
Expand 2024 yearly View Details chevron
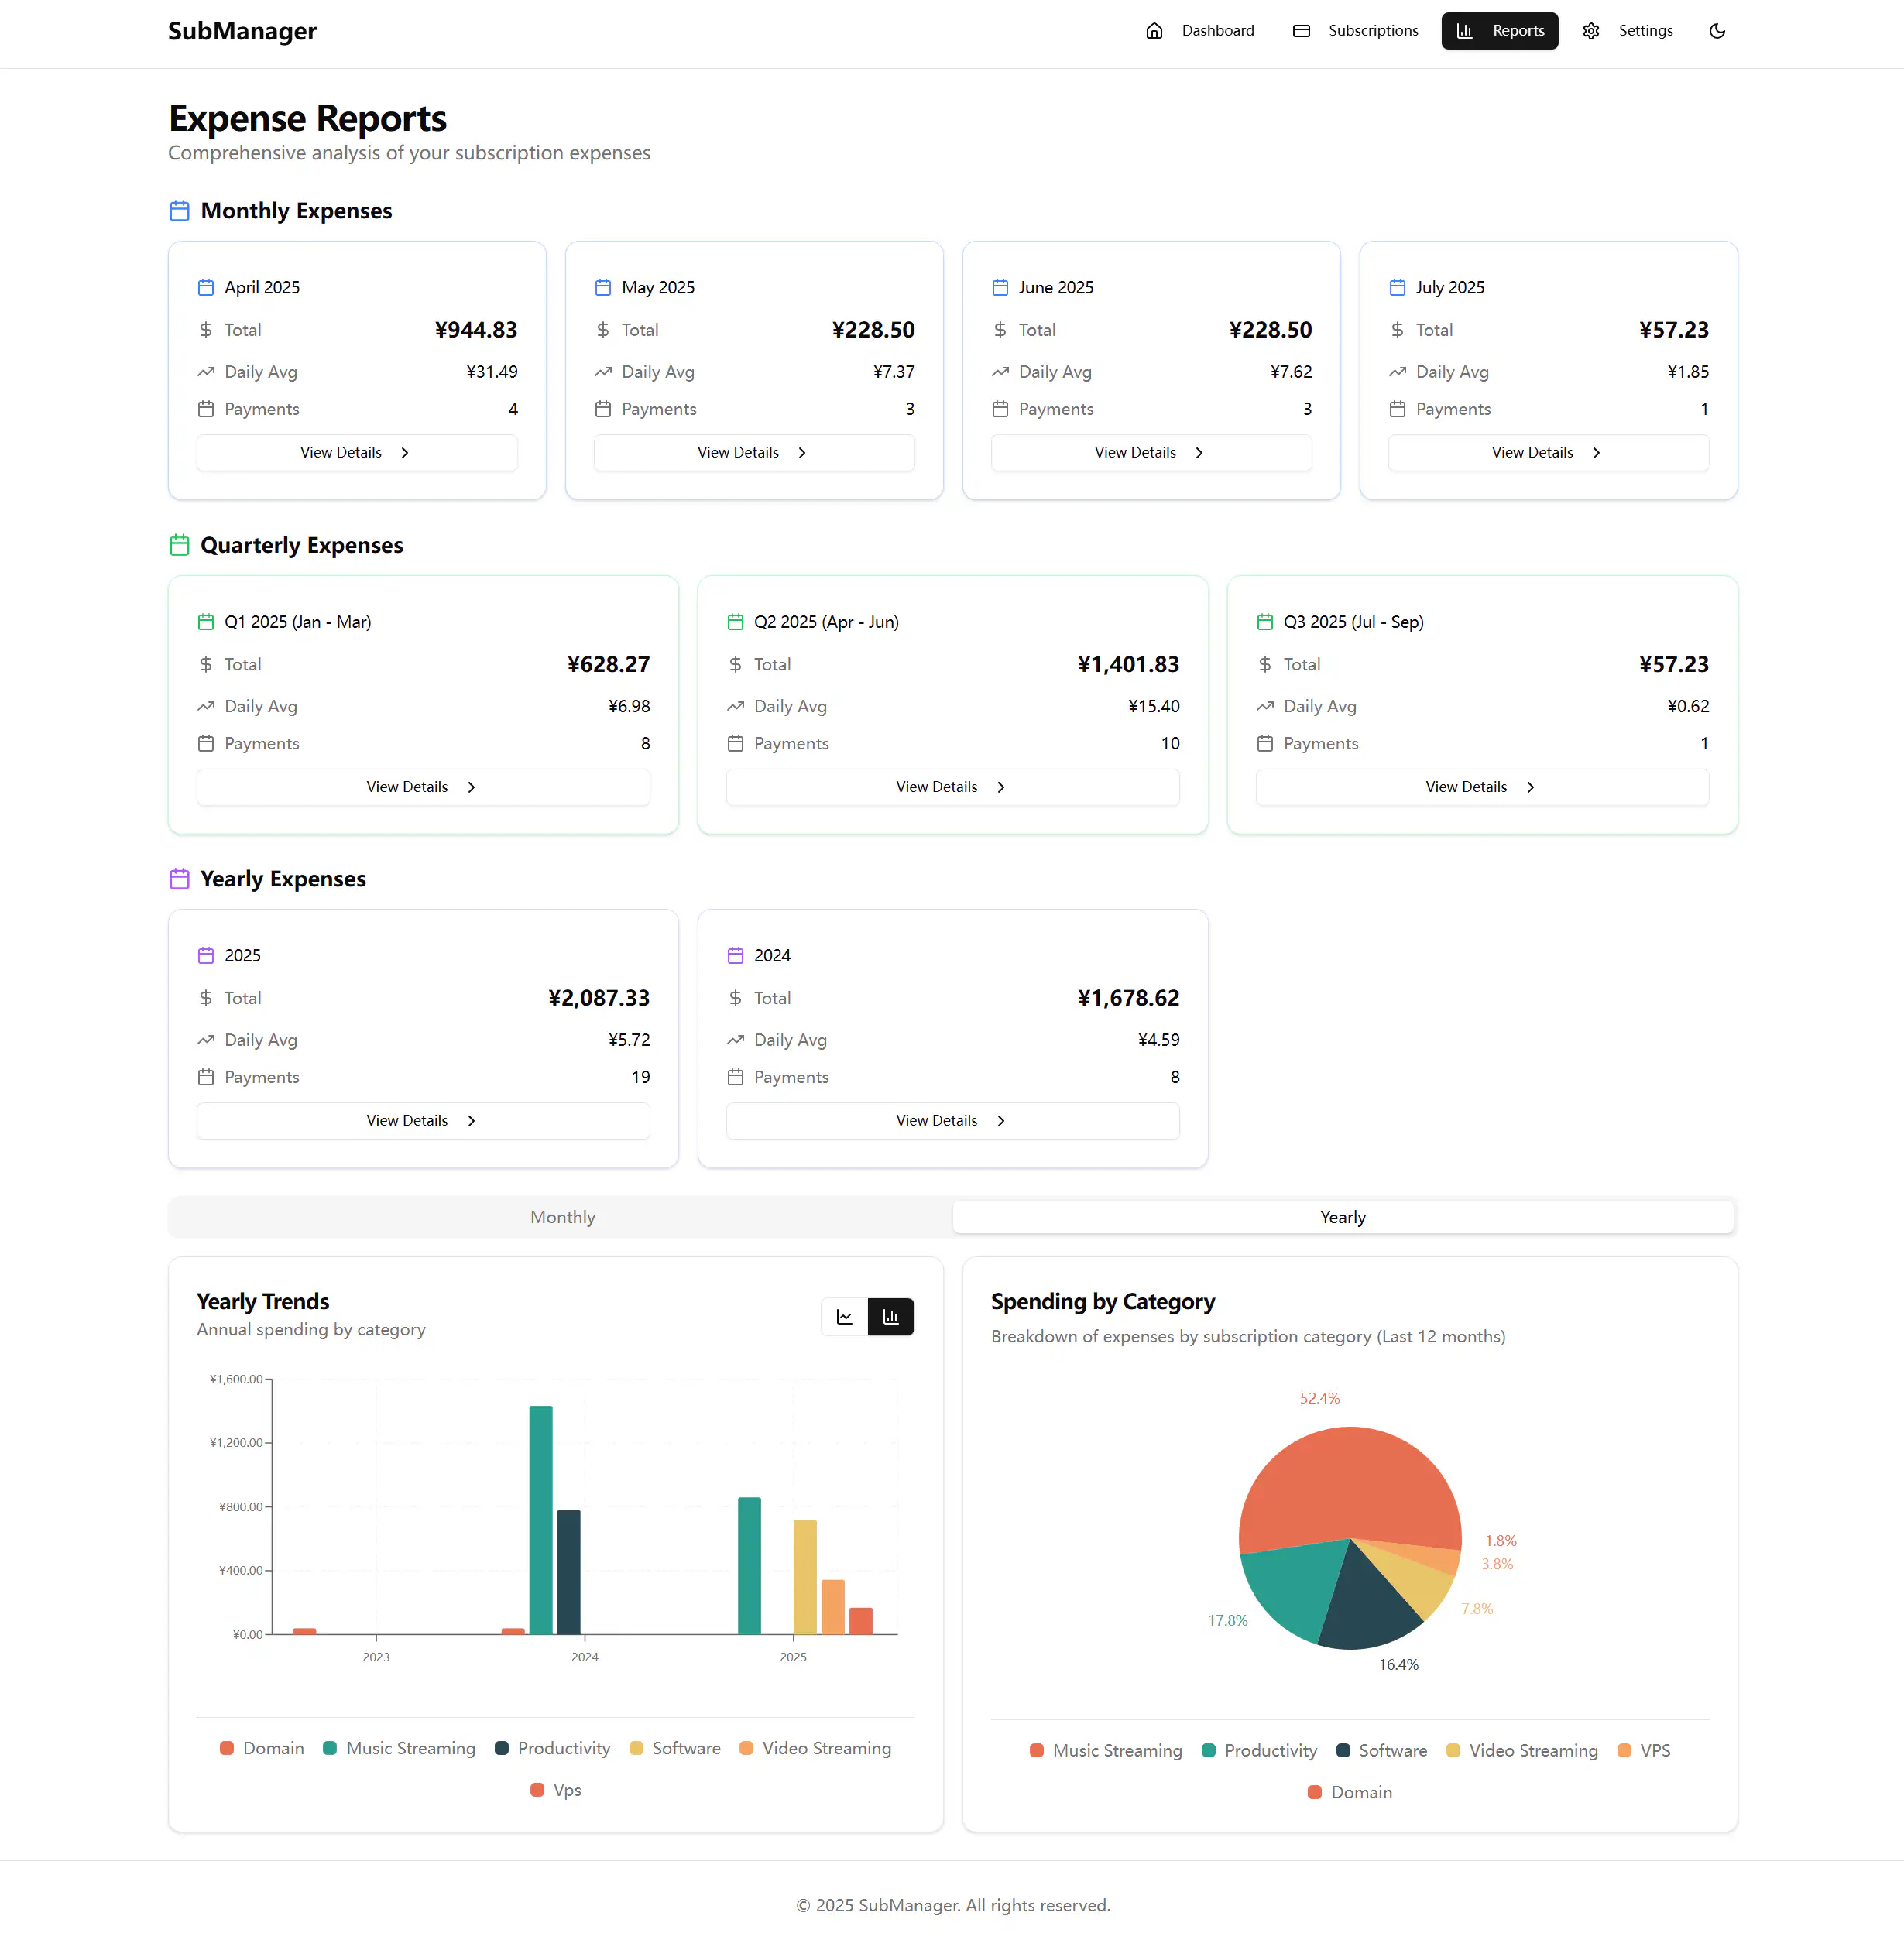(1001, 1121)
